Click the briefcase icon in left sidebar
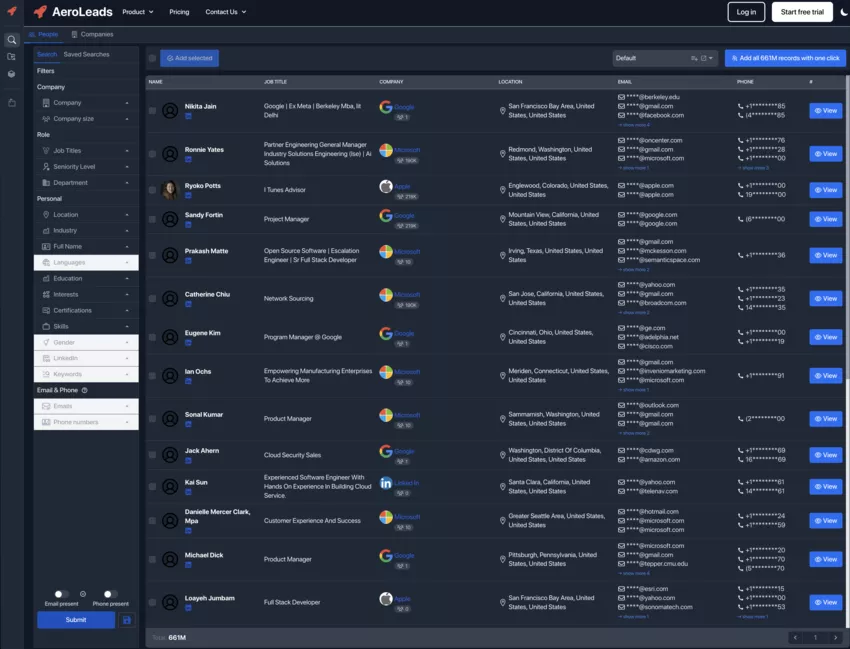The image size is (850, 649). [12, 103]
